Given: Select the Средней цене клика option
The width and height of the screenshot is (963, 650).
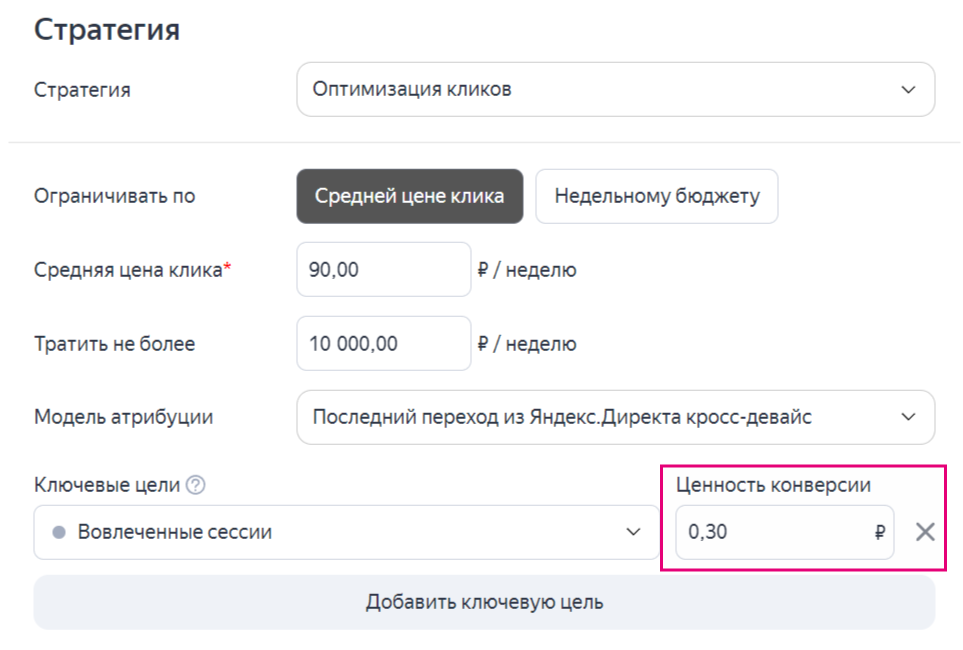Looking at the screenshot, I should 409,196.
